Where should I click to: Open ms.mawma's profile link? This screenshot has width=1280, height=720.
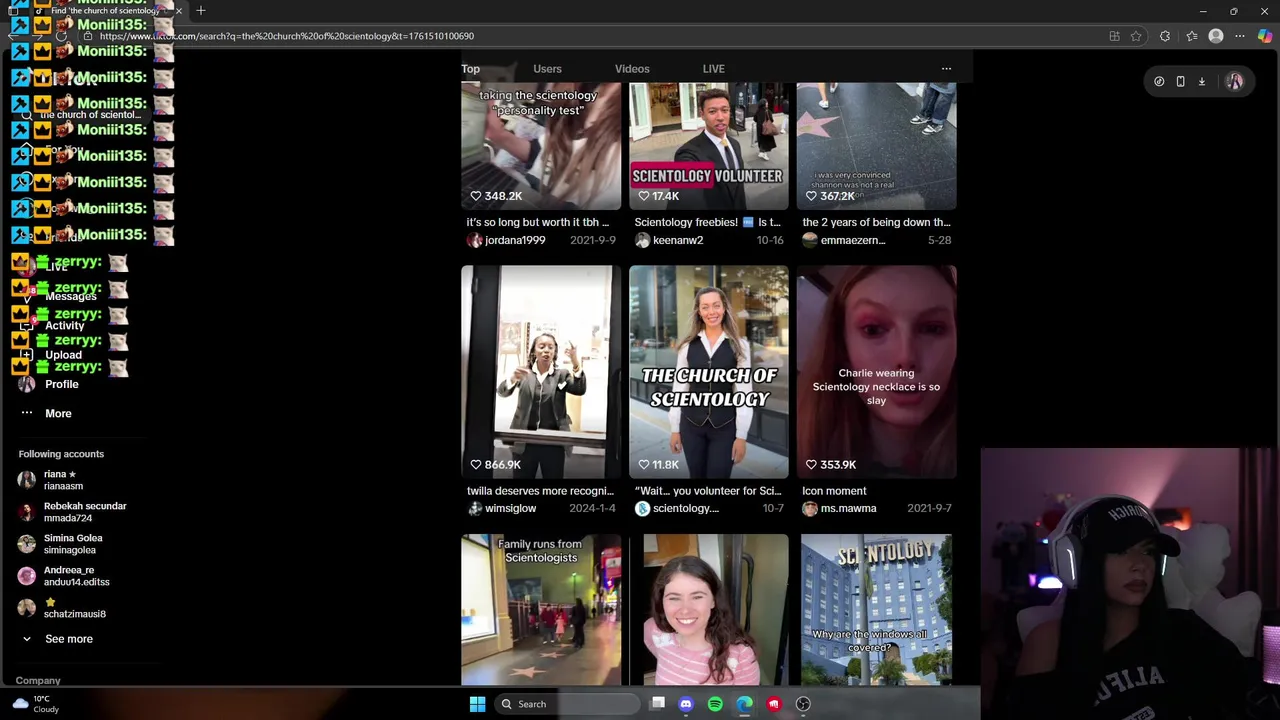pyautogui.click(x=848, y=508)
